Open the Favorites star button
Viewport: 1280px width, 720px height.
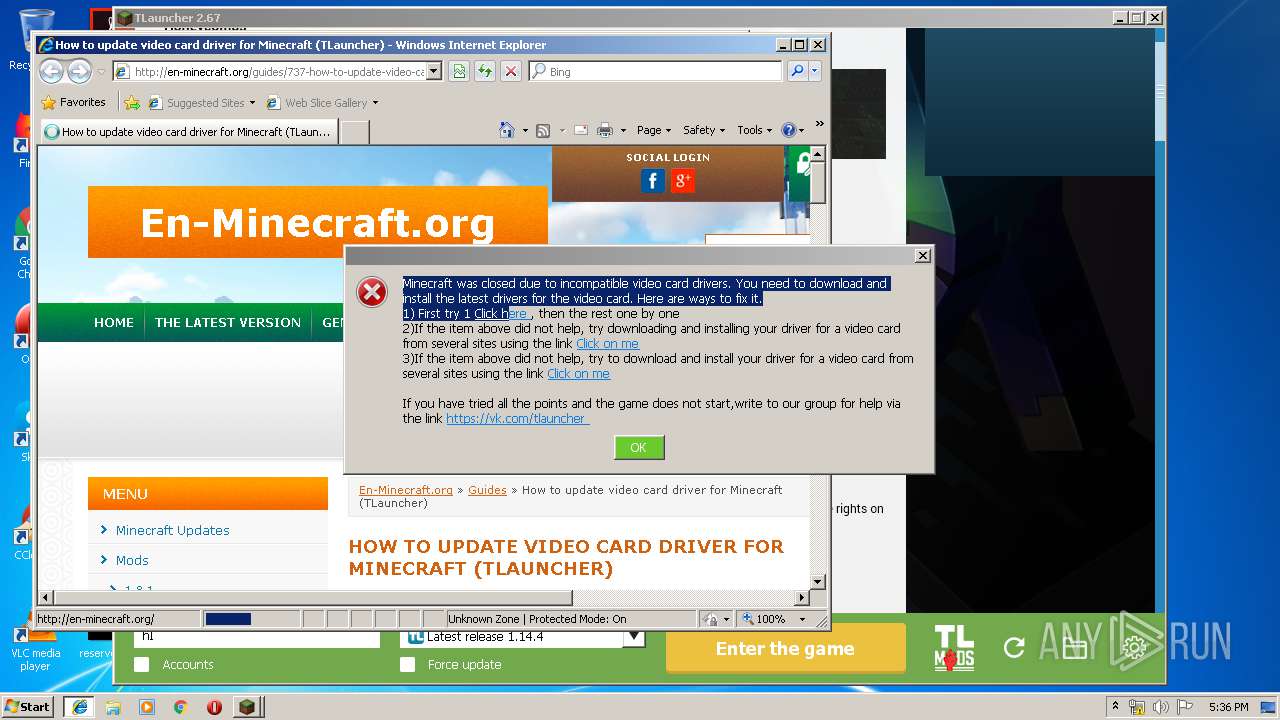[74, 102]
